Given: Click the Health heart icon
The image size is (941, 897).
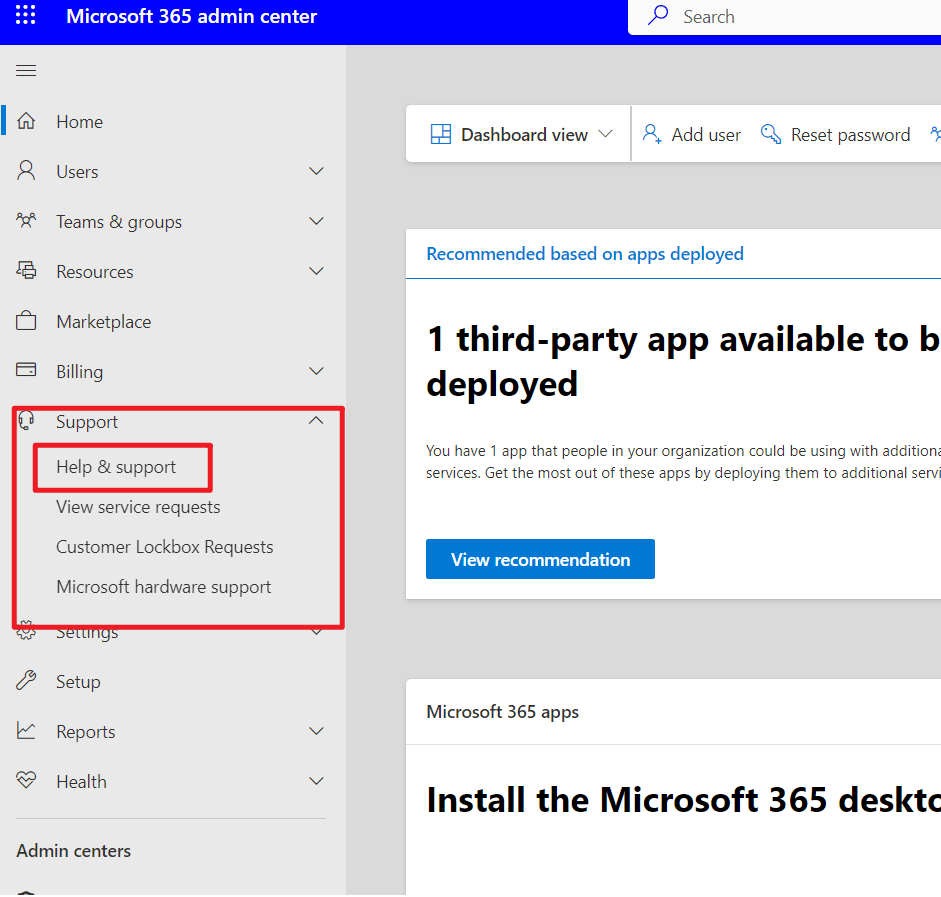Looking at the screenshot, I should [x=26, y=780].
